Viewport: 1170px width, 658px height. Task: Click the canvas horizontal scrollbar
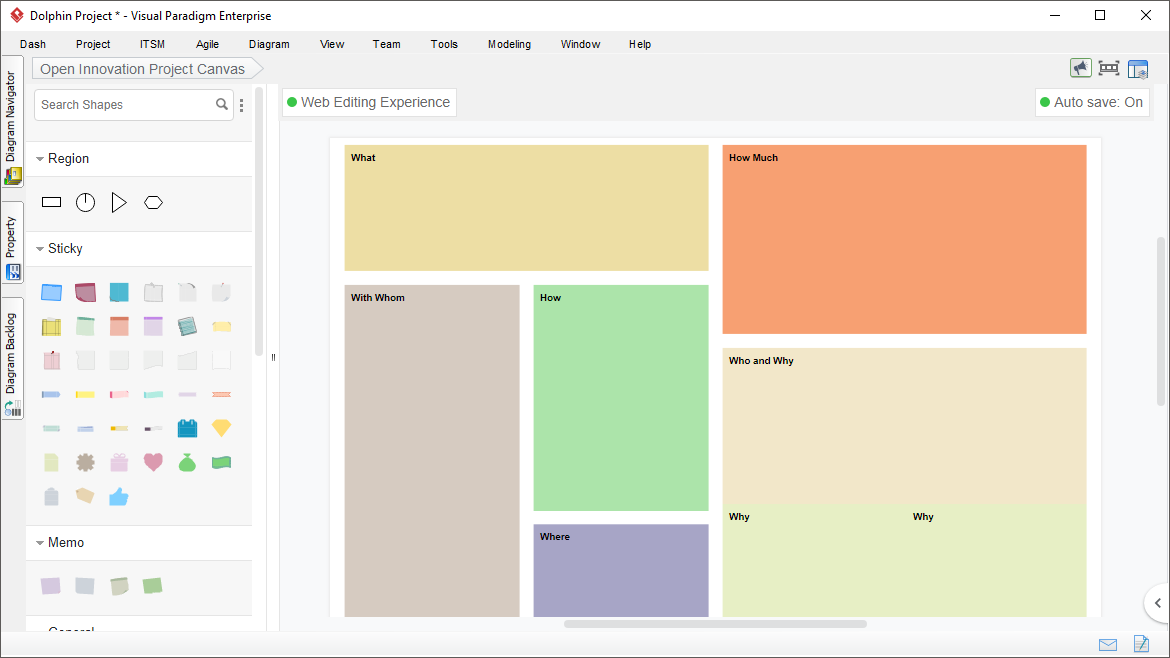[716, 624]
